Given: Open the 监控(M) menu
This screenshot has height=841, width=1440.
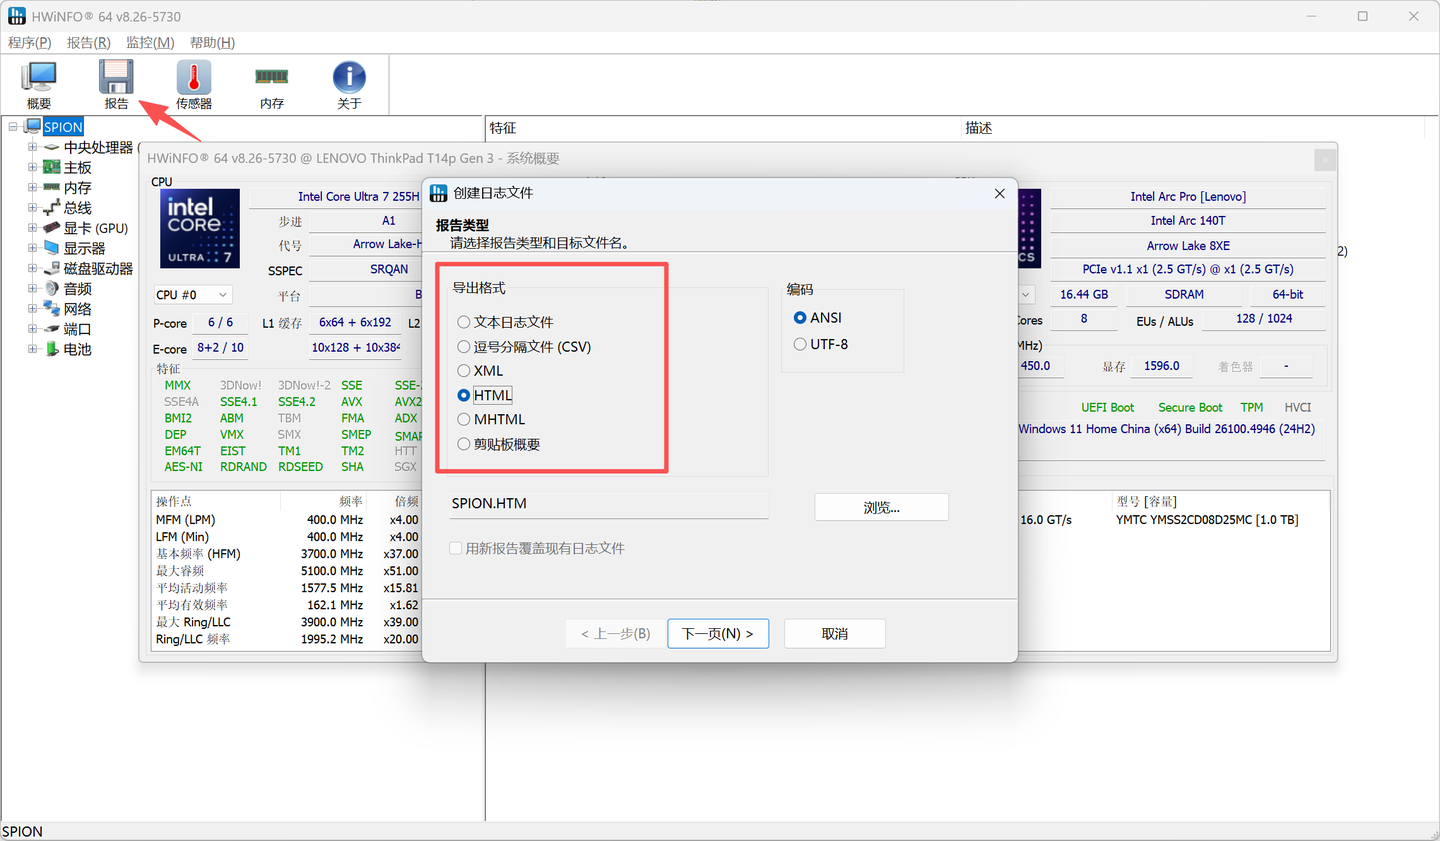Looking at the screenshot, I should point(150,42).
